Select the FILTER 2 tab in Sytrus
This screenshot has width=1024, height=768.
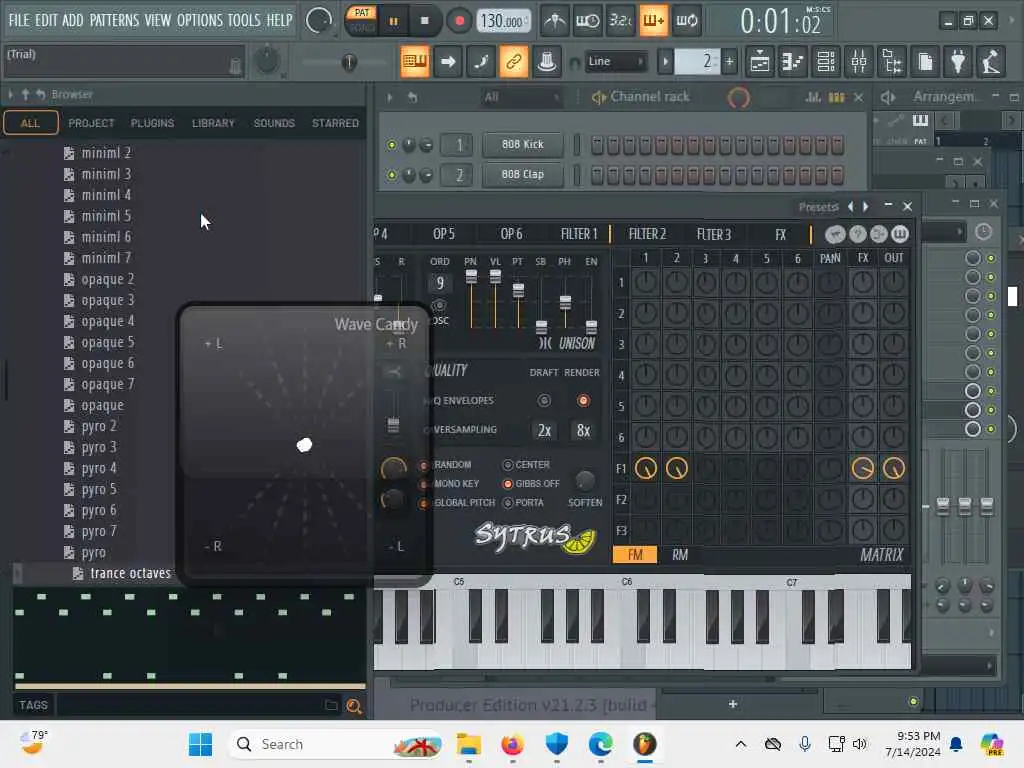click(647, 234)
